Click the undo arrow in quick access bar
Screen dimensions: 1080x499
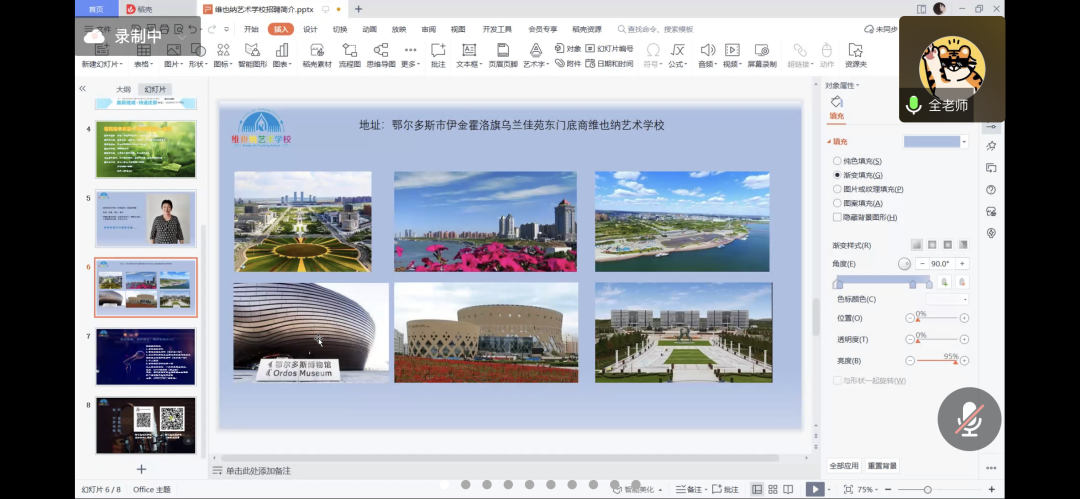[193, 30]
